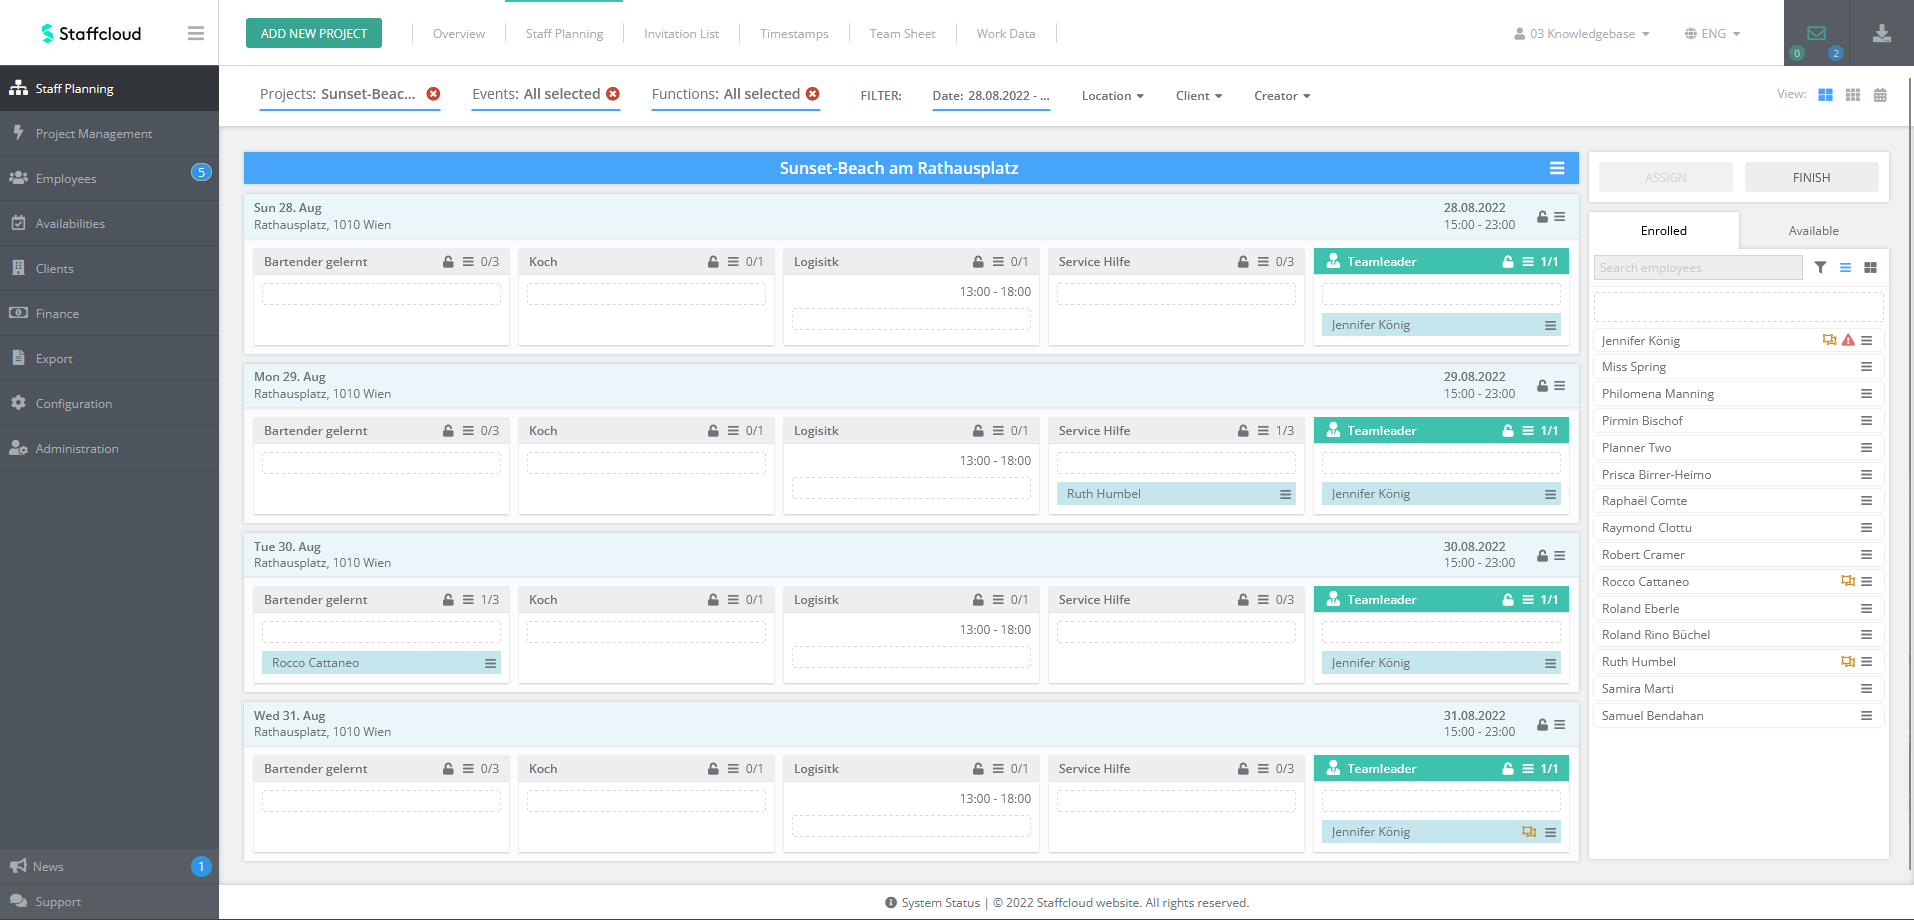Open Employees in the sidebar
The height and width of the screenshot is (920, 1914).
109,178
